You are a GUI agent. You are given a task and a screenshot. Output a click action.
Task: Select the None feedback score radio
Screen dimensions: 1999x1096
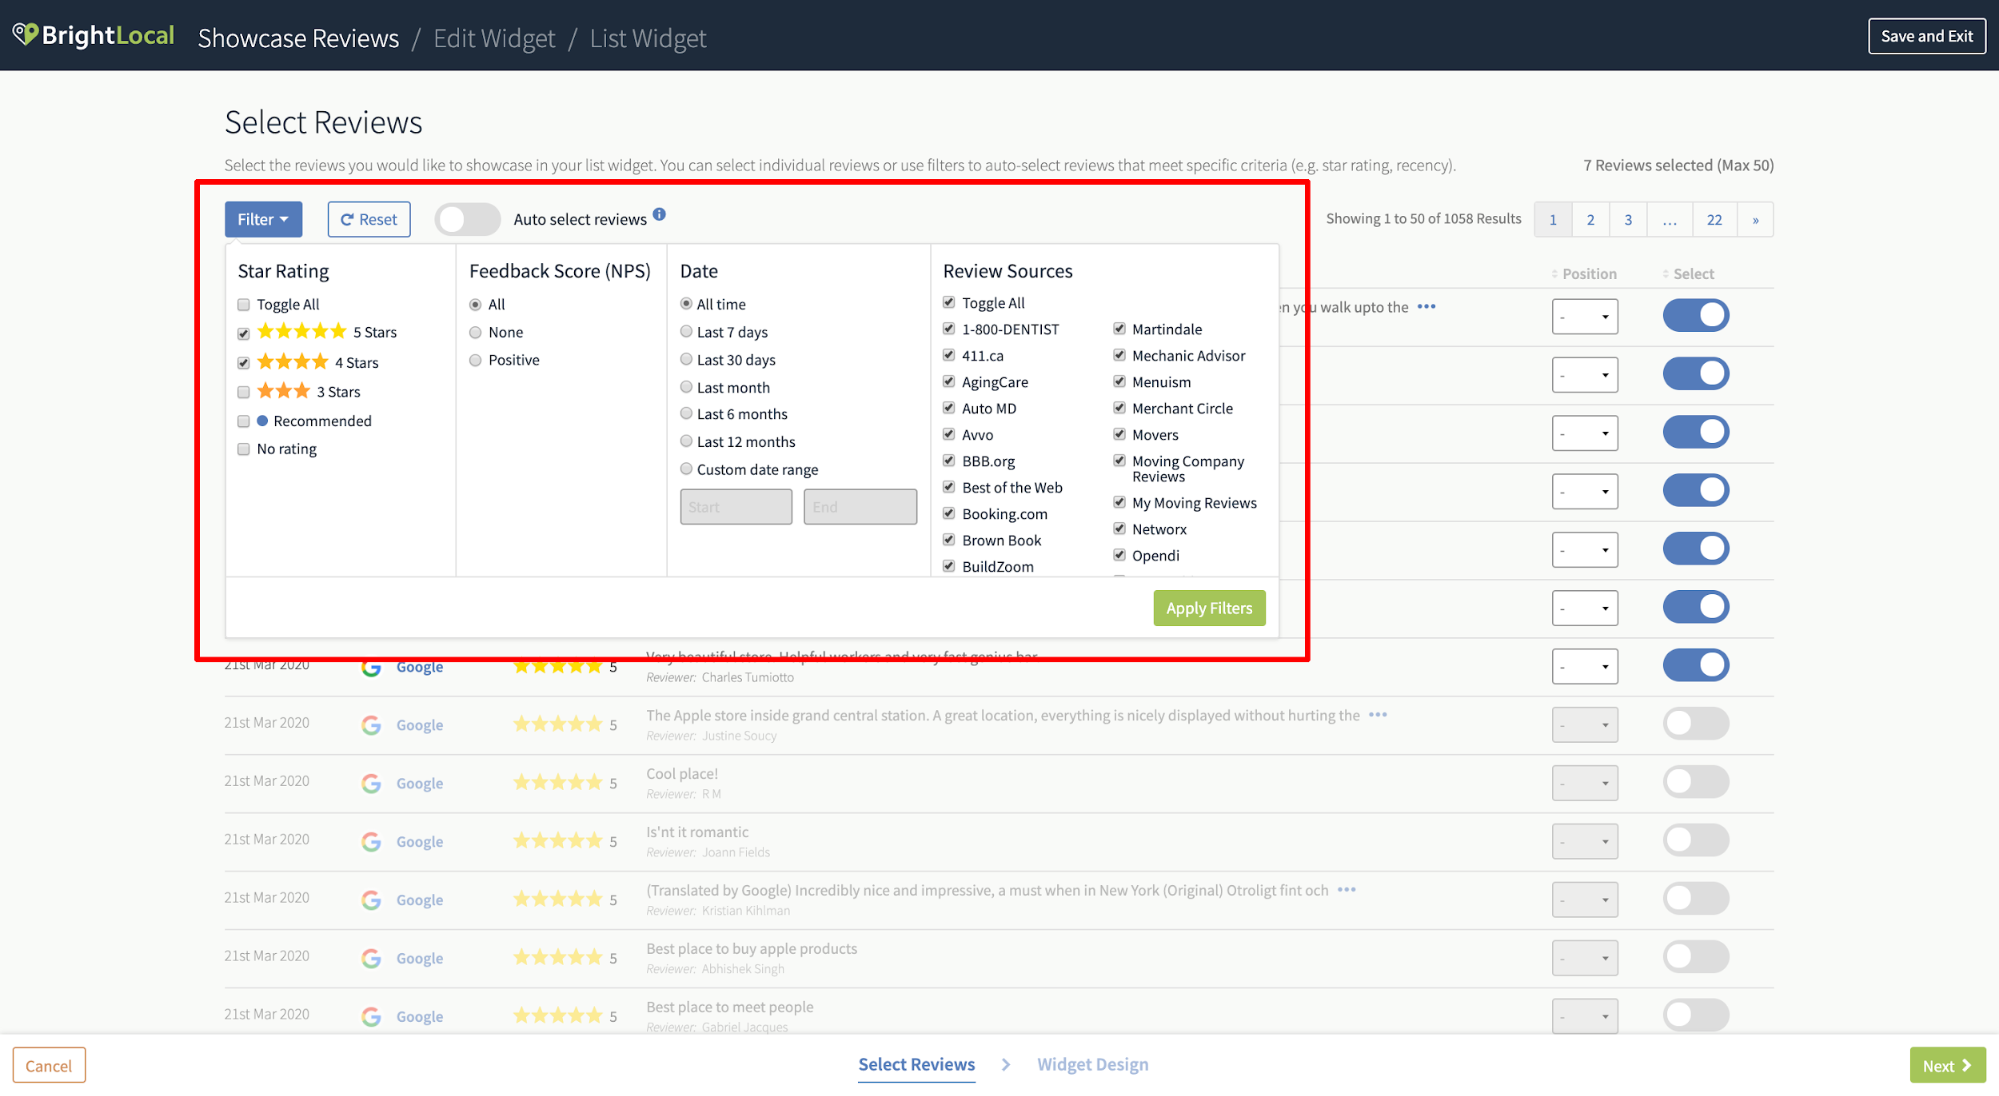click(475, 333)
